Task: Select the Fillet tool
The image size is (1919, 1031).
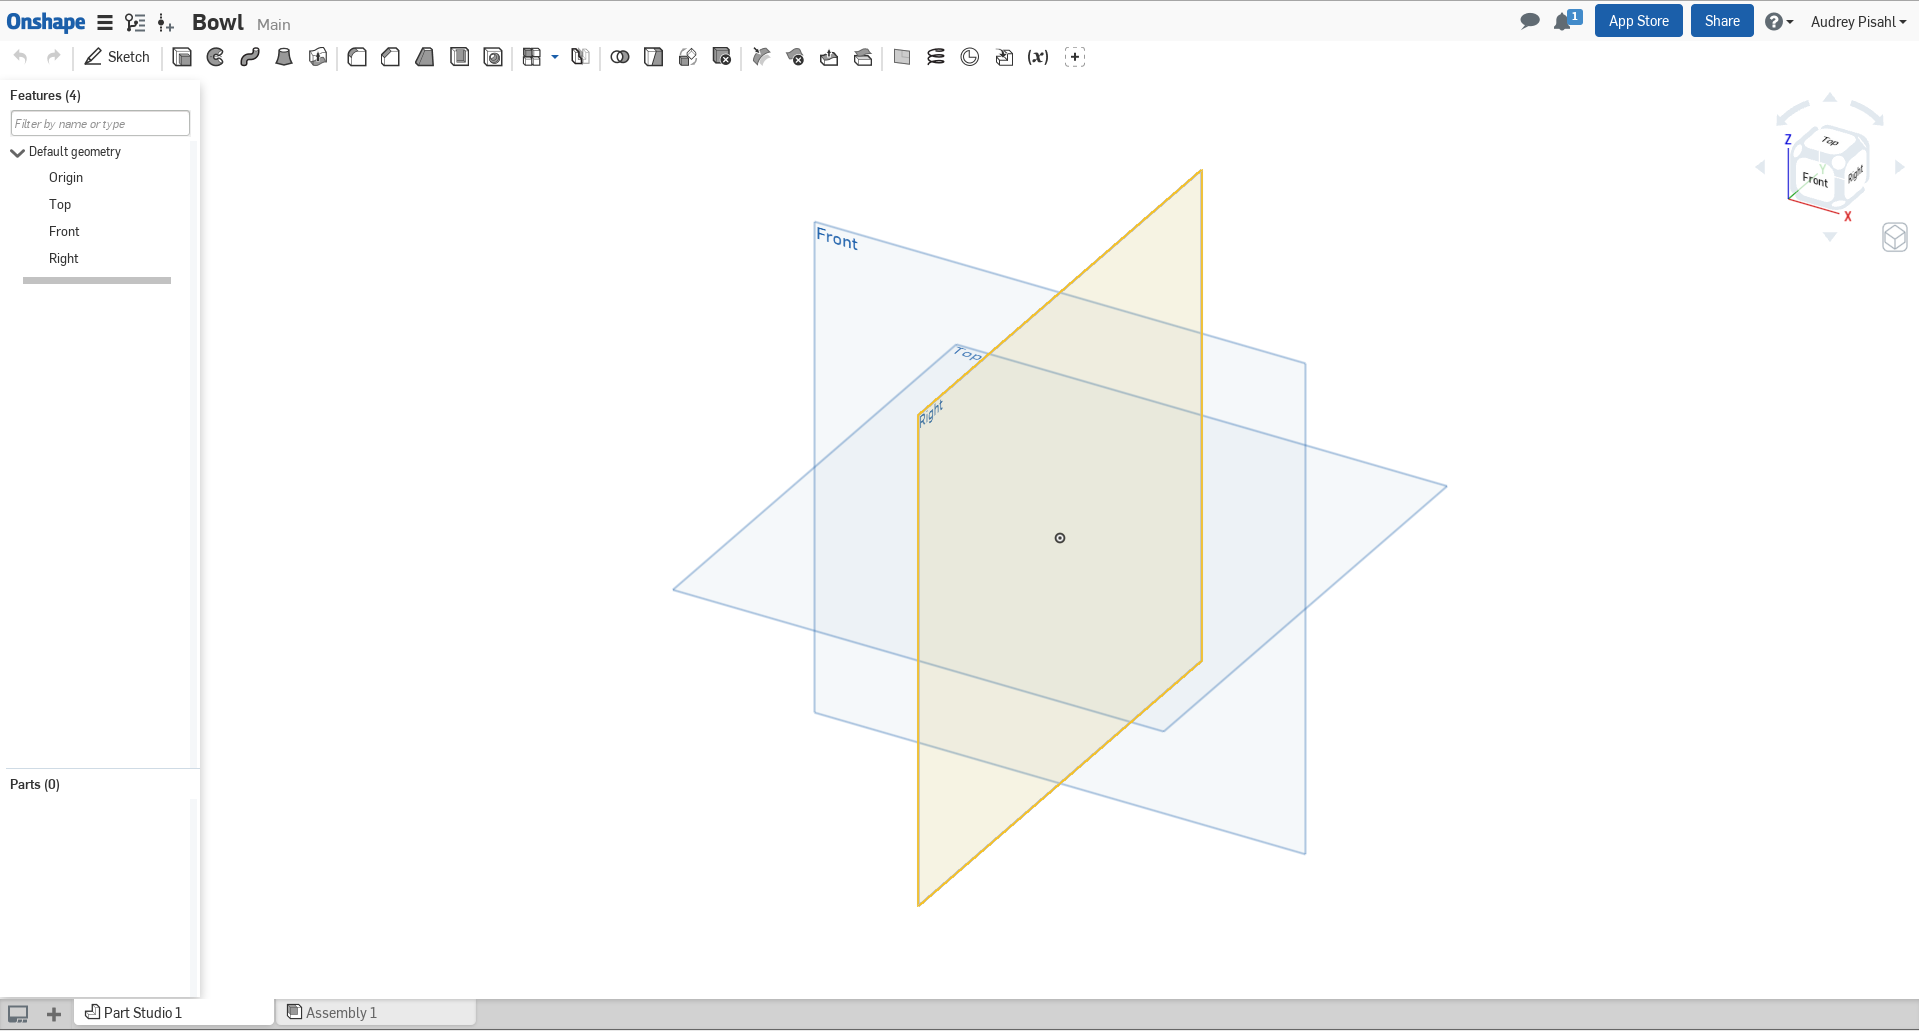Action: (357, 57)
